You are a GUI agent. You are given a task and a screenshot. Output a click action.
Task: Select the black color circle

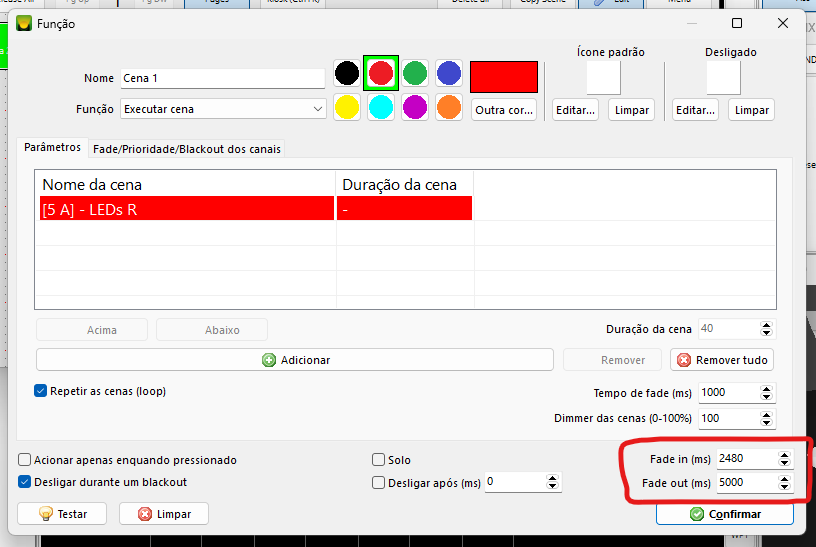pyautogui.click(x=347, y=73)
